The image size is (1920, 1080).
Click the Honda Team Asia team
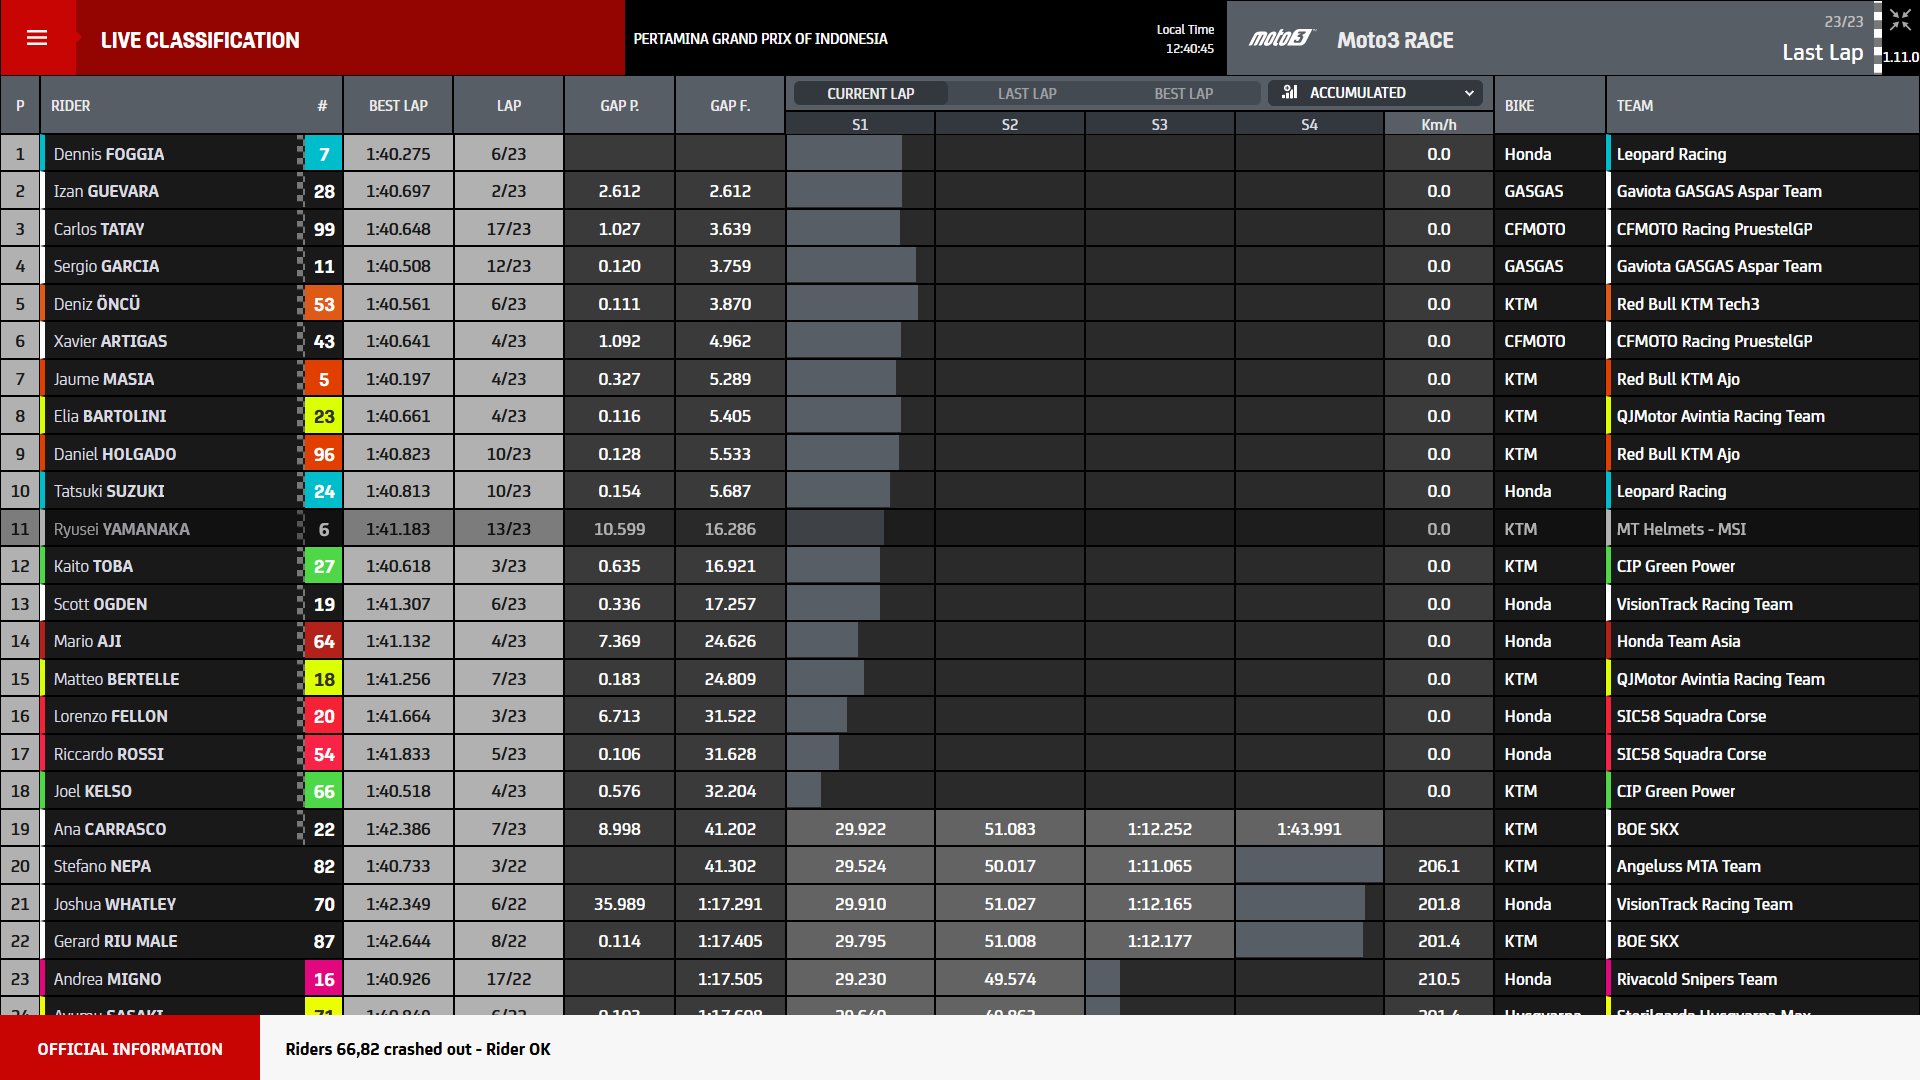coord(1678,641)
